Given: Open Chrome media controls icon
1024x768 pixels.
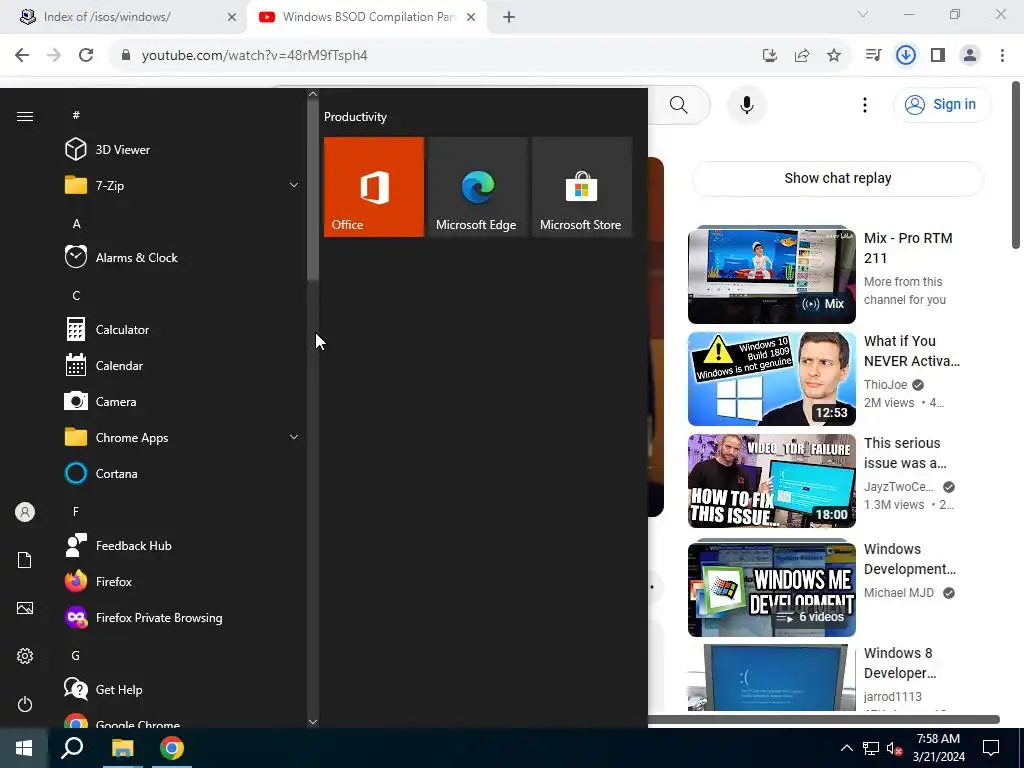Looking at the screenshot, I should tap(873, 55).
